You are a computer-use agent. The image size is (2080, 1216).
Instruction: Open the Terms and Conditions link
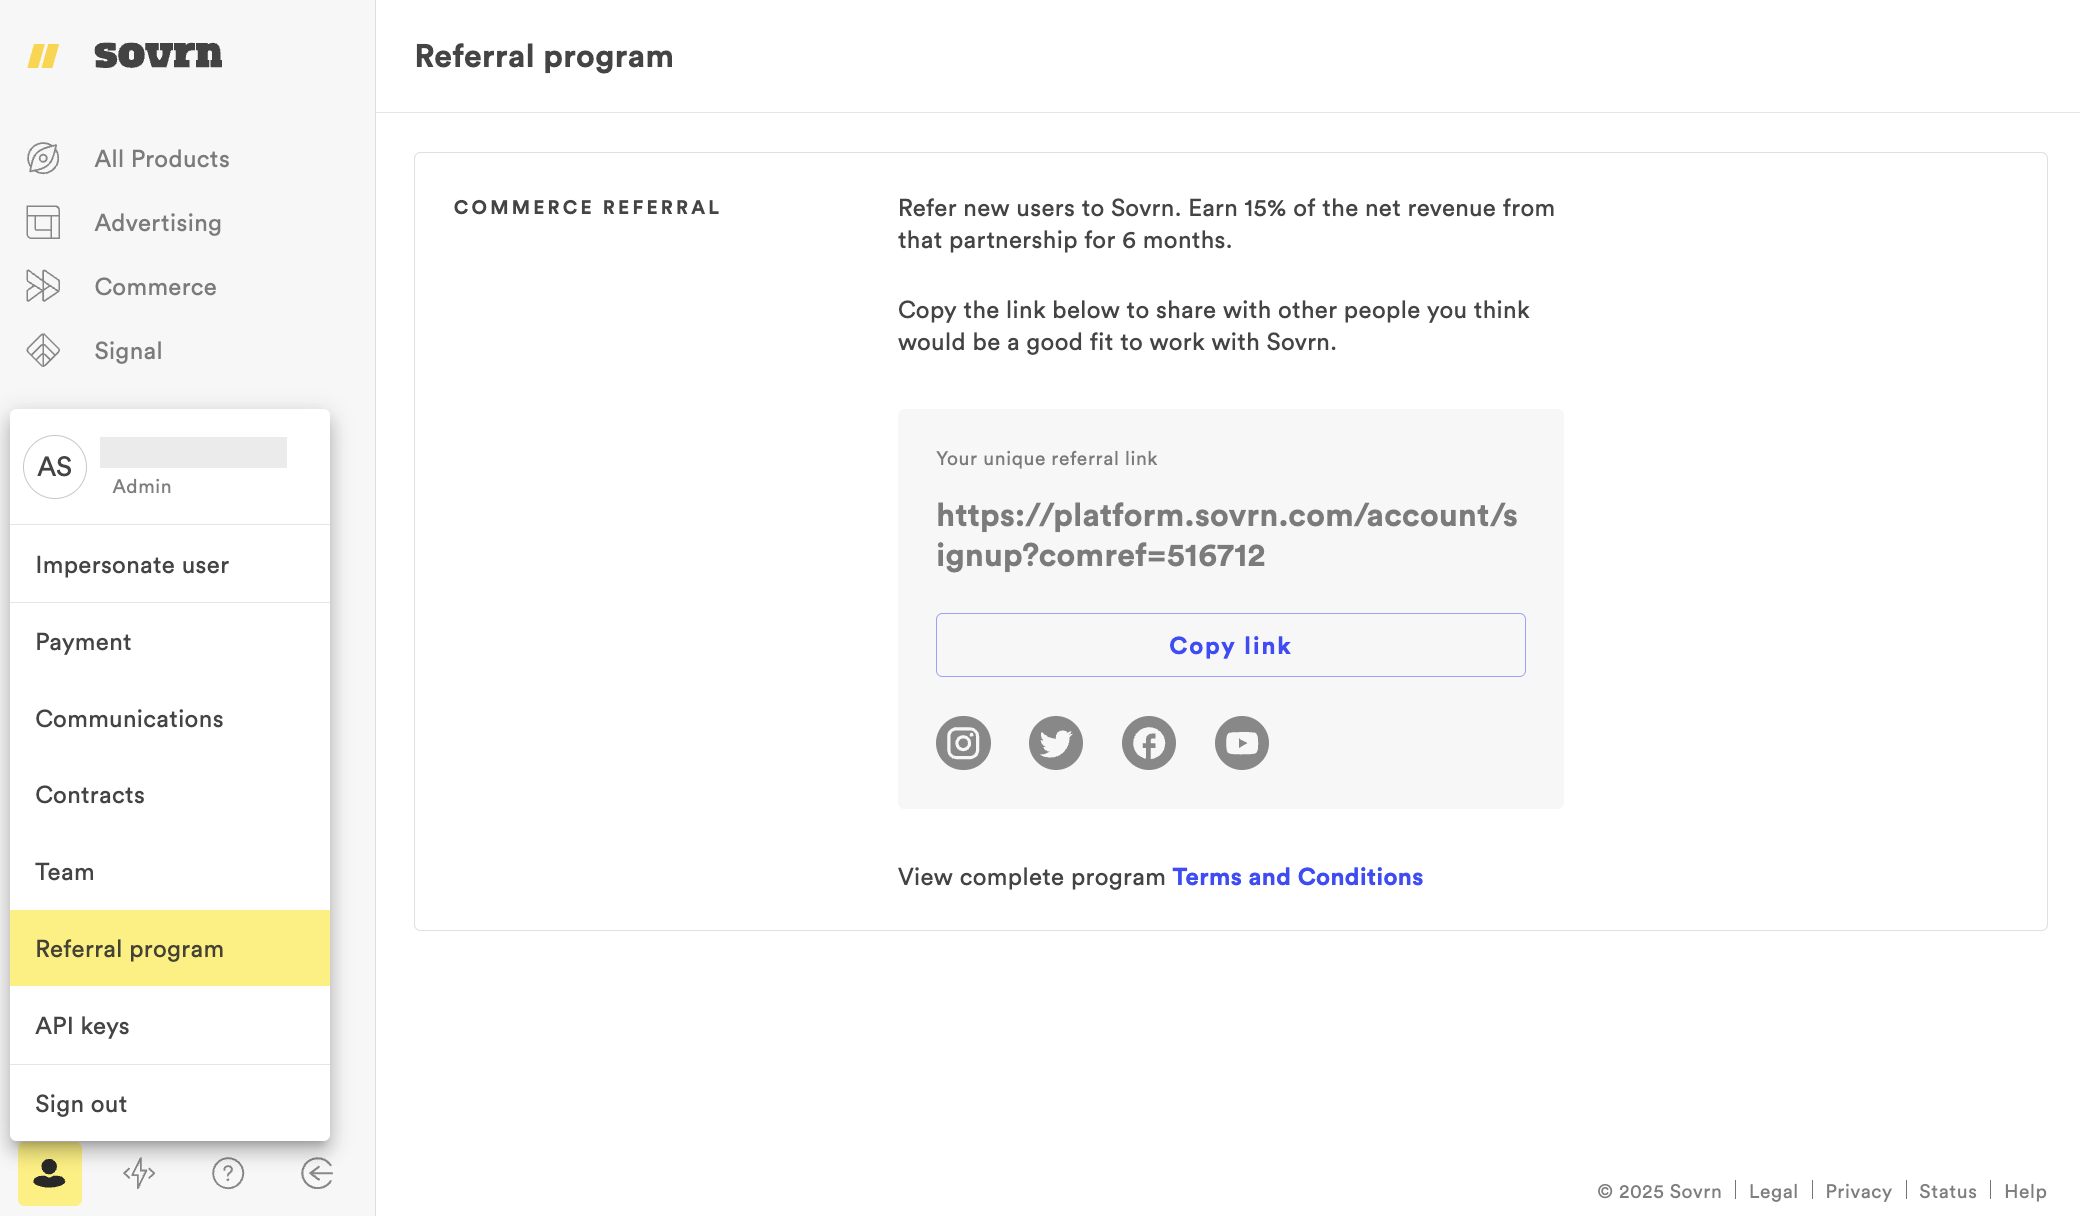coord(1297,877)
